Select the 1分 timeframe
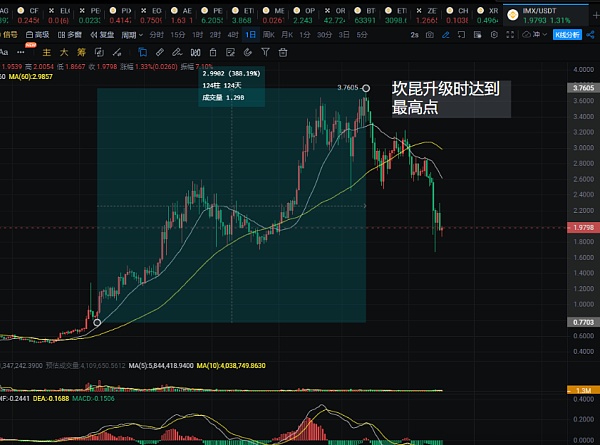The image size is (600, 445). coord(305,35)
